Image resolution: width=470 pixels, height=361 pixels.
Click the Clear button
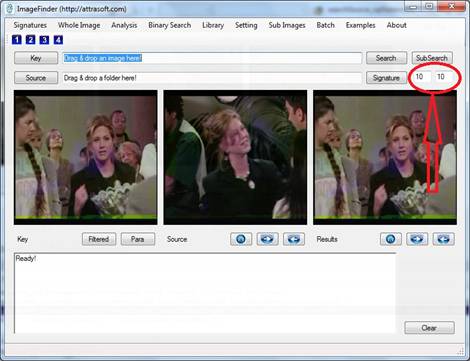click(x=429, y=328)
